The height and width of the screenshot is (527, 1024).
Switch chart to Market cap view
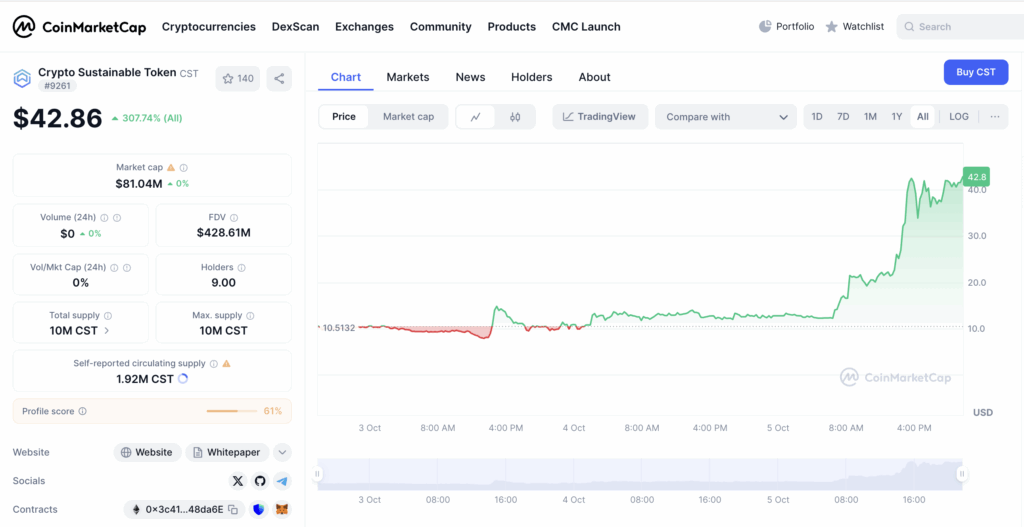click(x=408, y=117)
